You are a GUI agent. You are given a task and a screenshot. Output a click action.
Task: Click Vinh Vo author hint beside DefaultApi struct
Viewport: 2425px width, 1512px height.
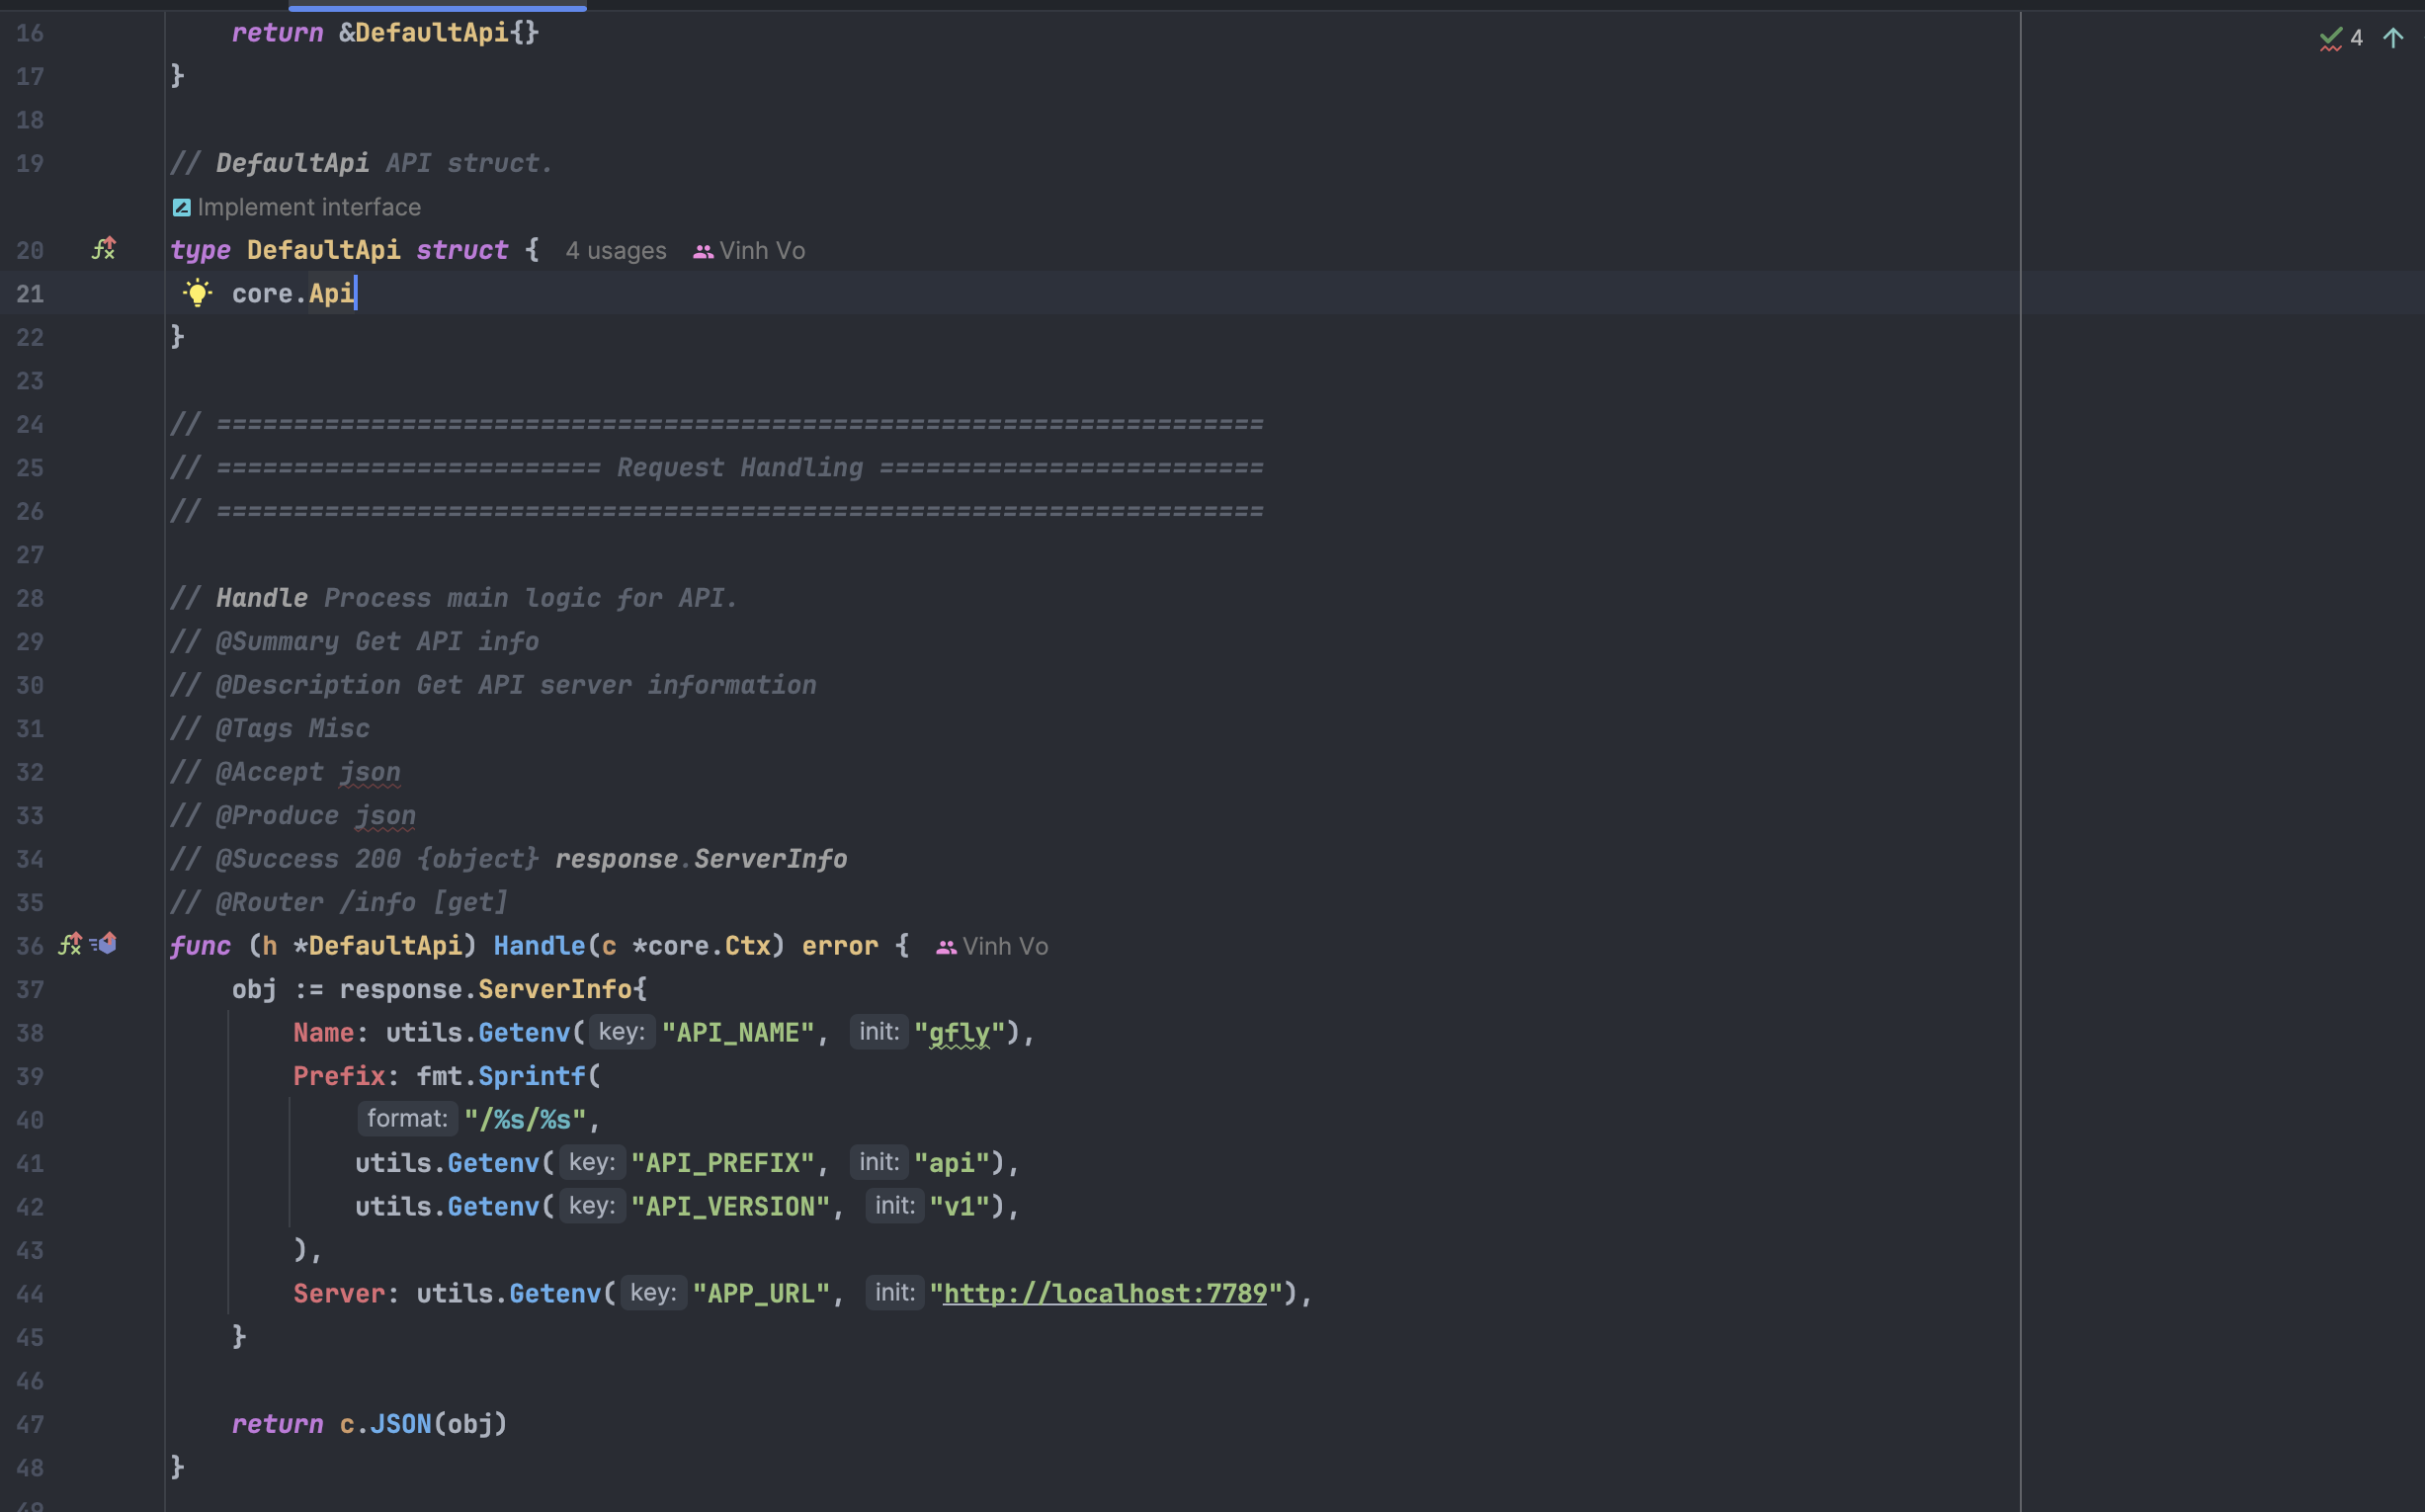point(761,251)
